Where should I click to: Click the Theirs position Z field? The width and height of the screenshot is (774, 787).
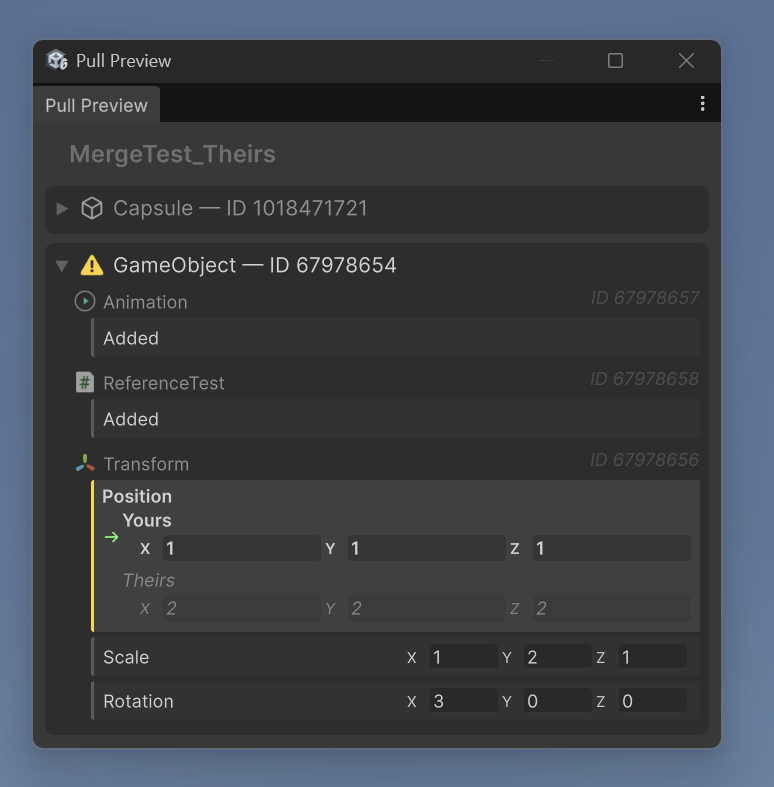[611, 608]
